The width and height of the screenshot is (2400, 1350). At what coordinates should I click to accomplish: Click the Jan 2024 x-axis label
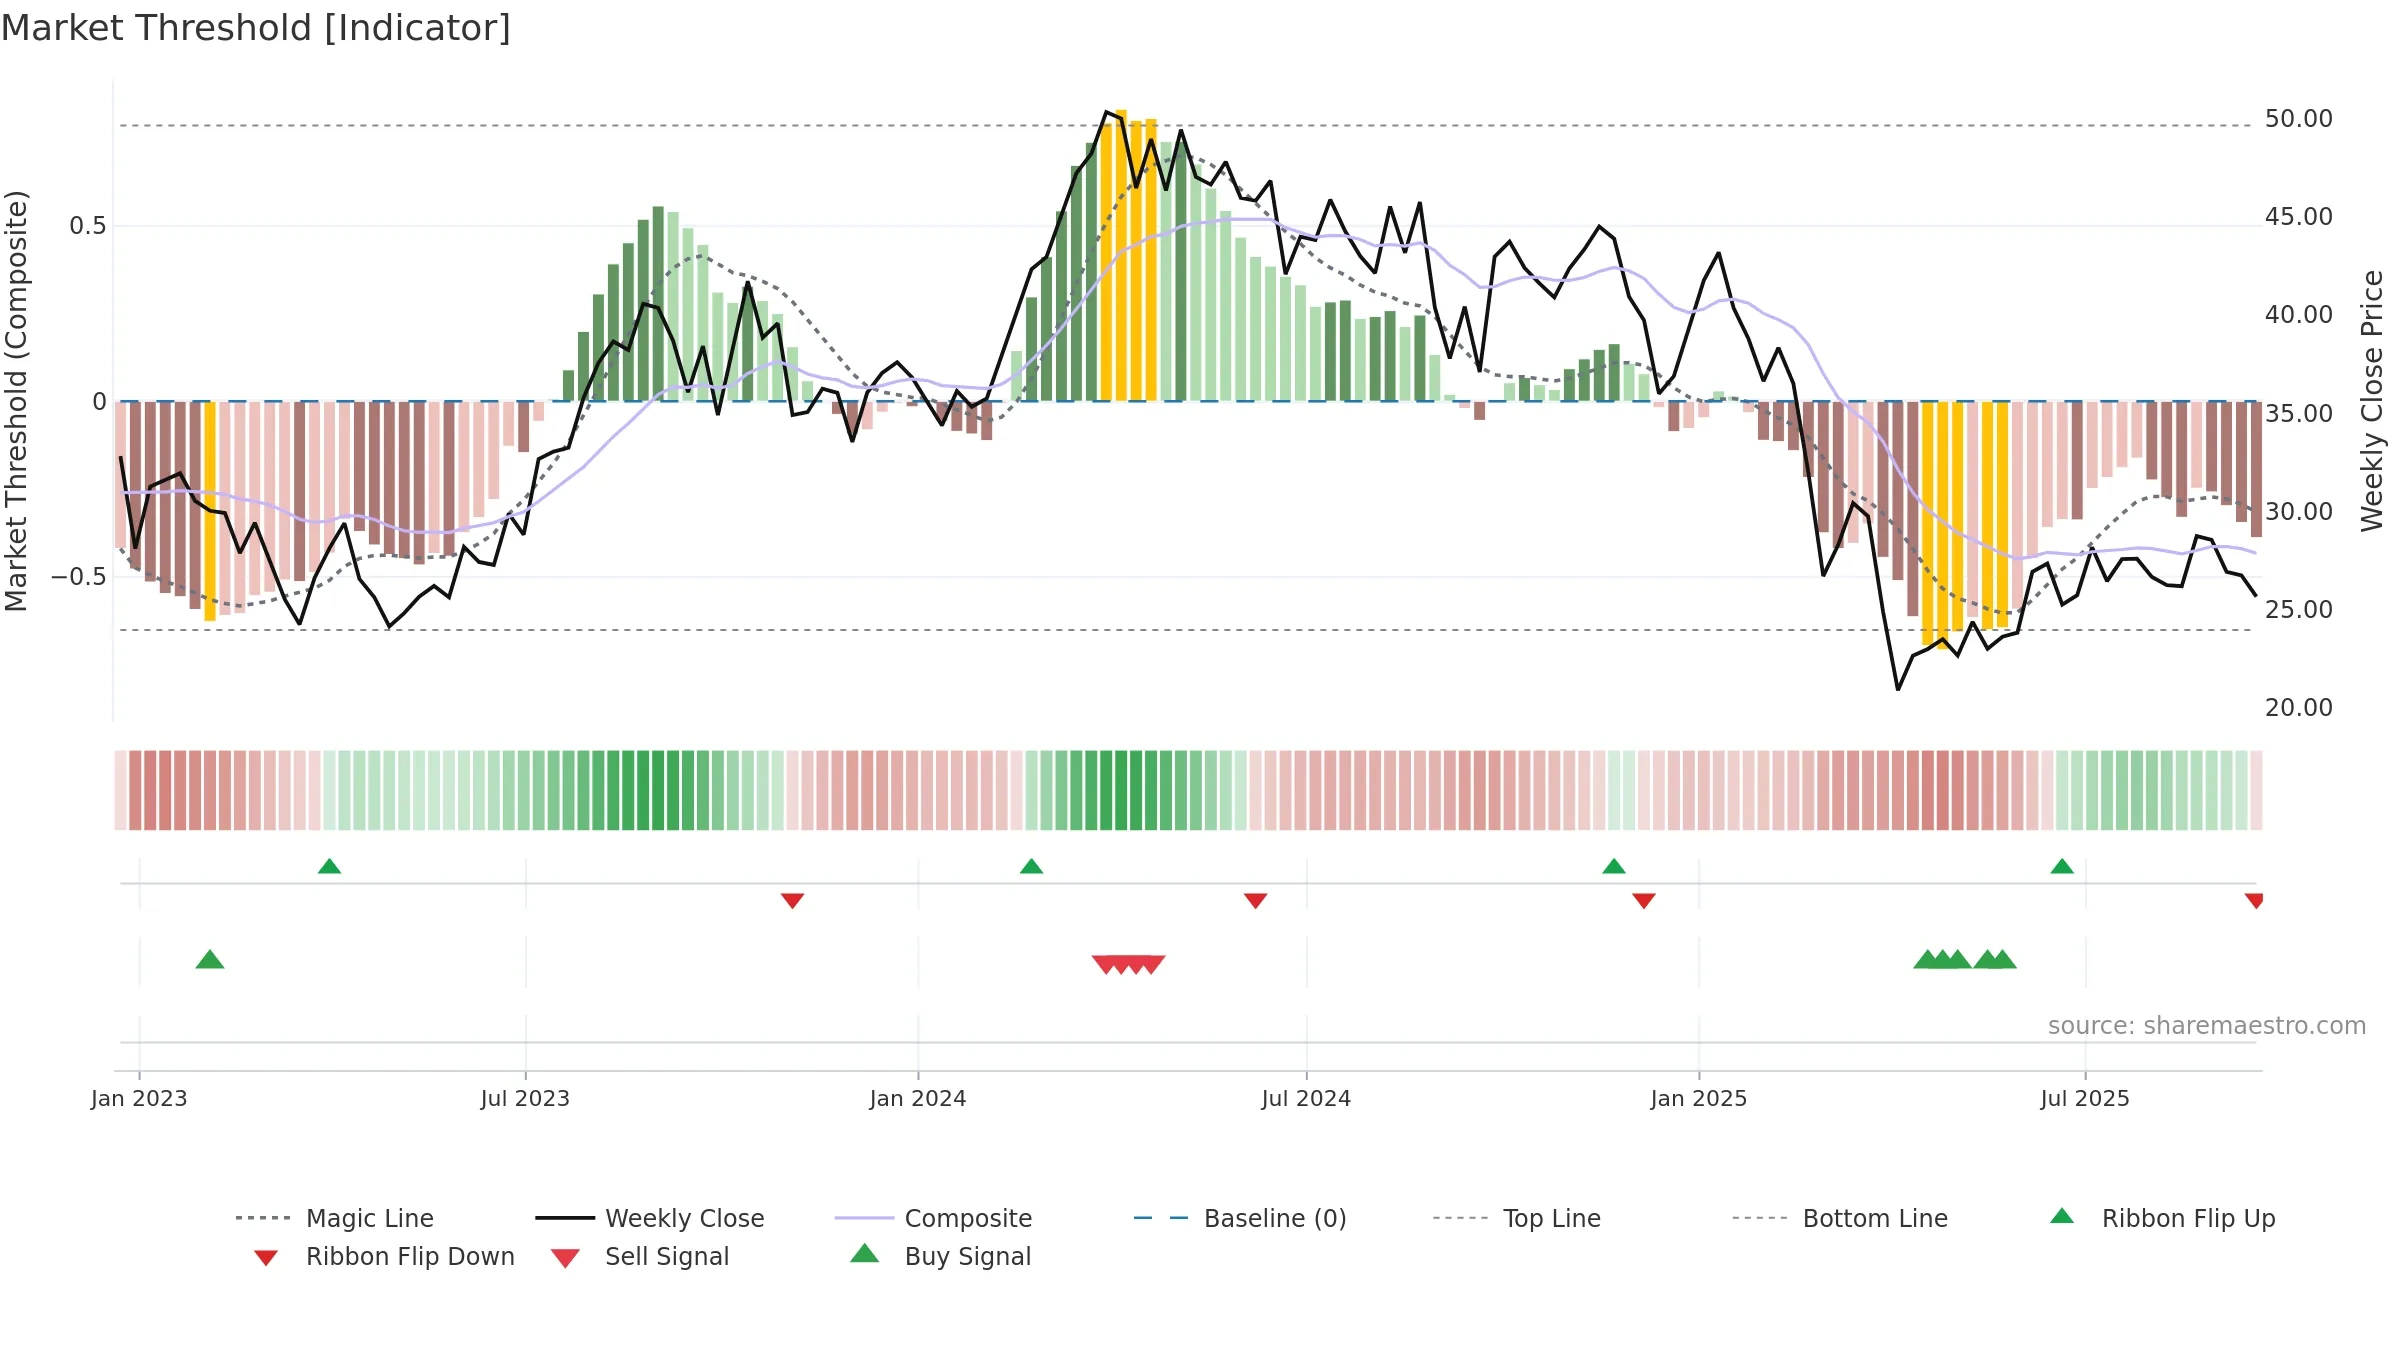point(918,1099)
